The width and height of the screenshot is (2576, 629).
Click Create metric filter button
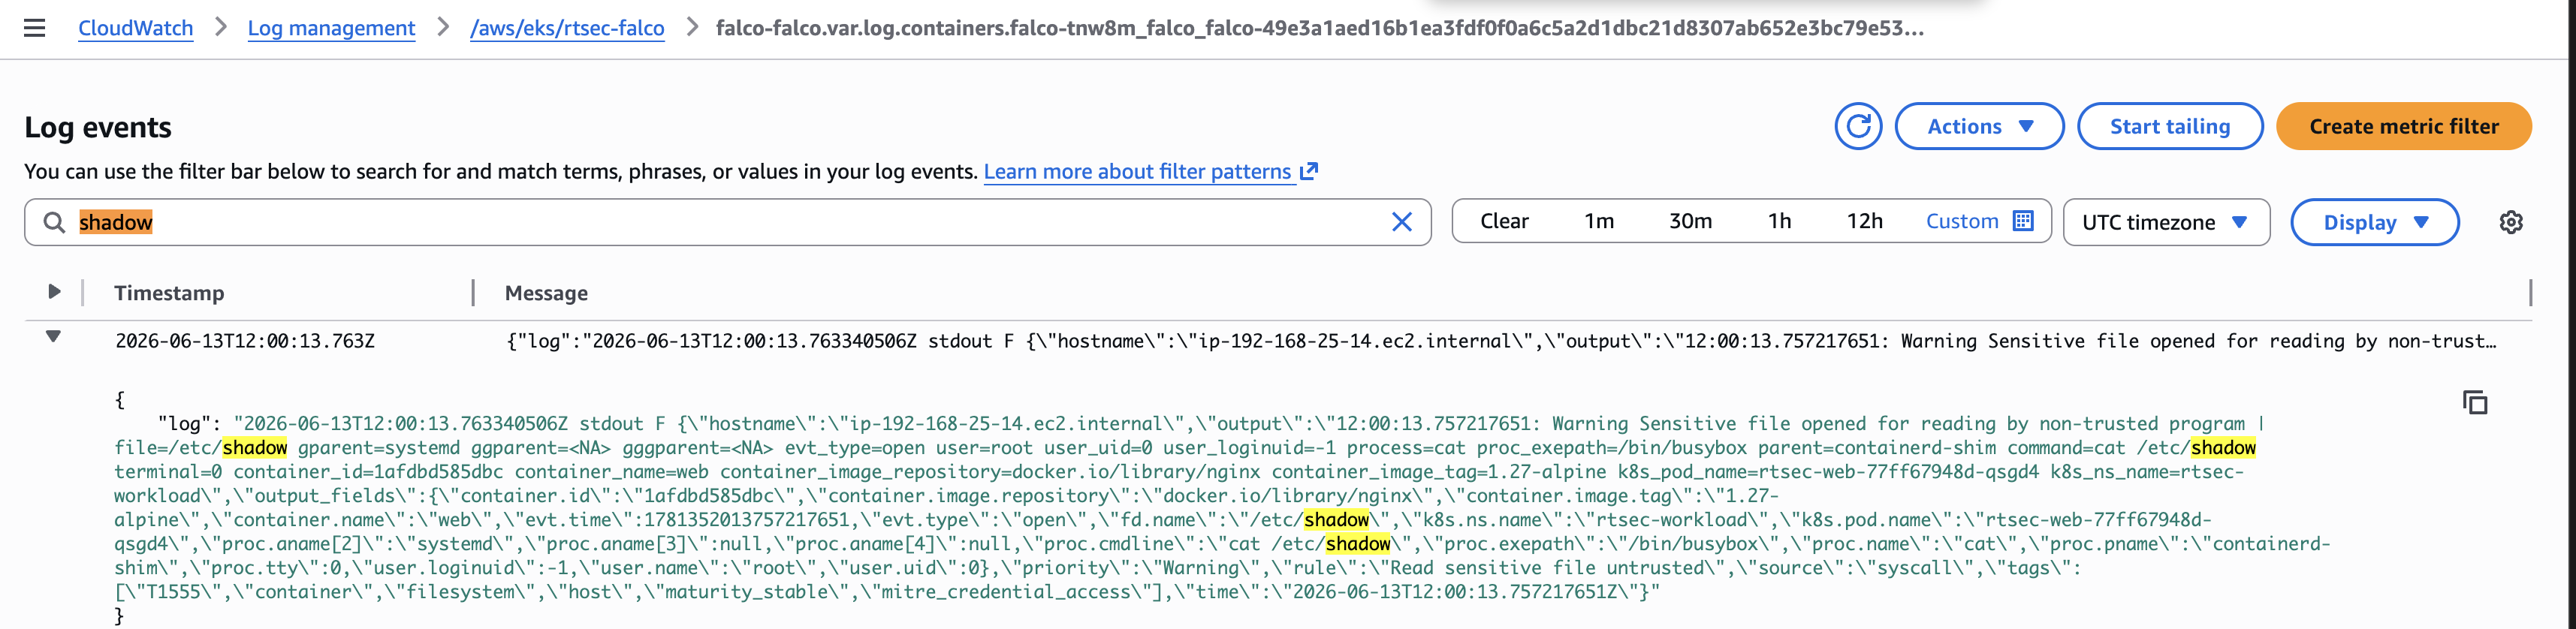[2403, 127]
